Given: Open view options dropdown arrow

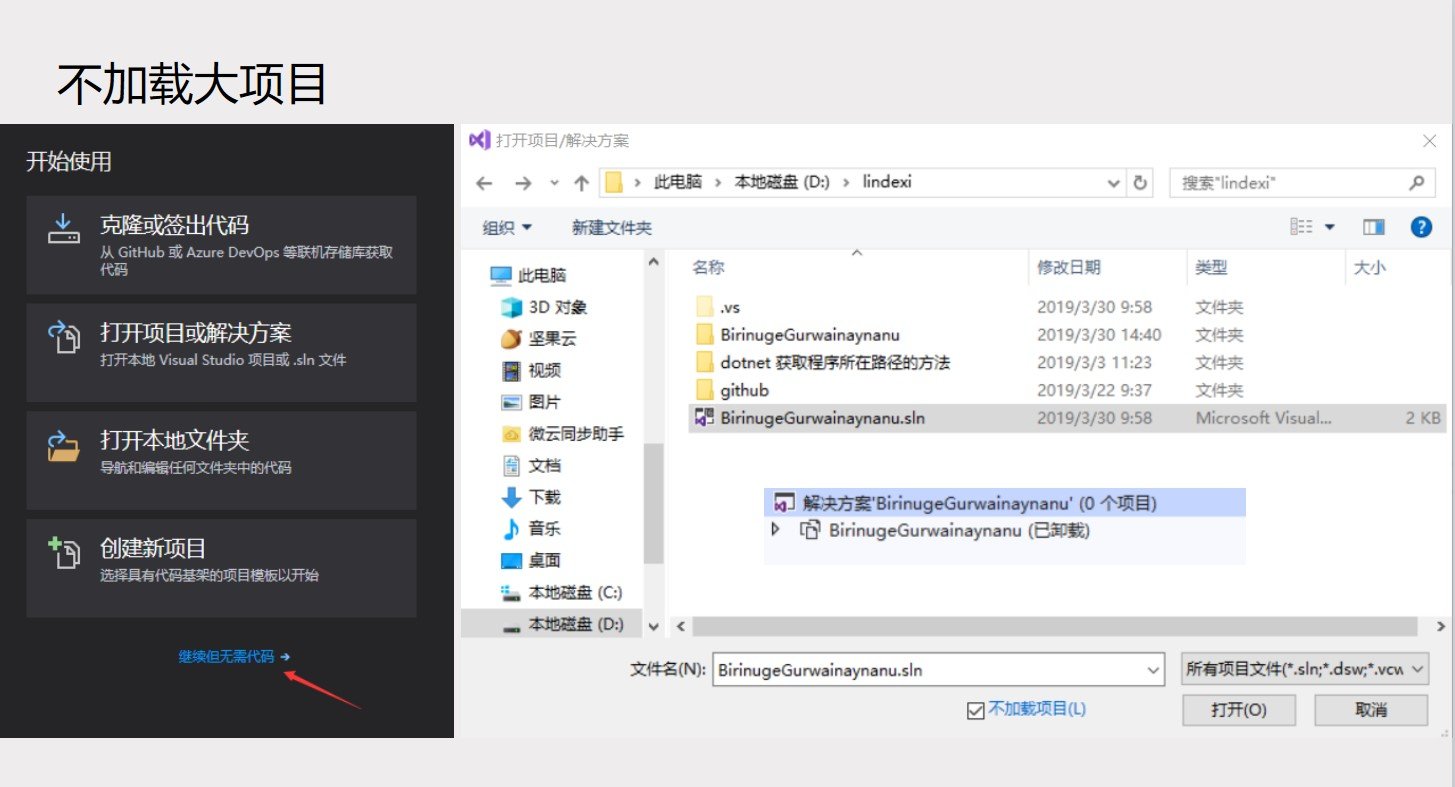Looking at the screenshot, I should pos(1330,227).
